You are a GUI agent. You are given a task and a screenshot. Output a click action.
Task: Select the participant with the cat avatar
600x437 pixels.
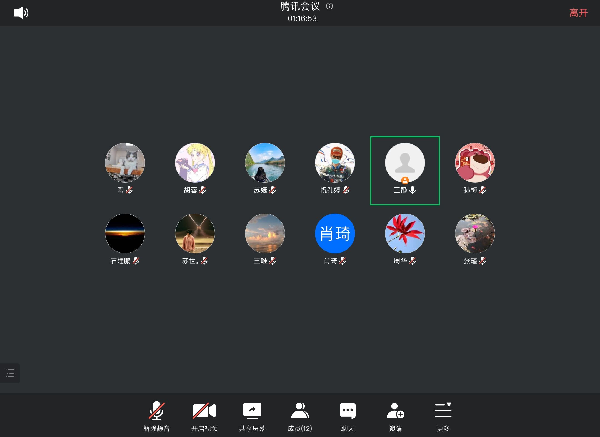(125, 163)
